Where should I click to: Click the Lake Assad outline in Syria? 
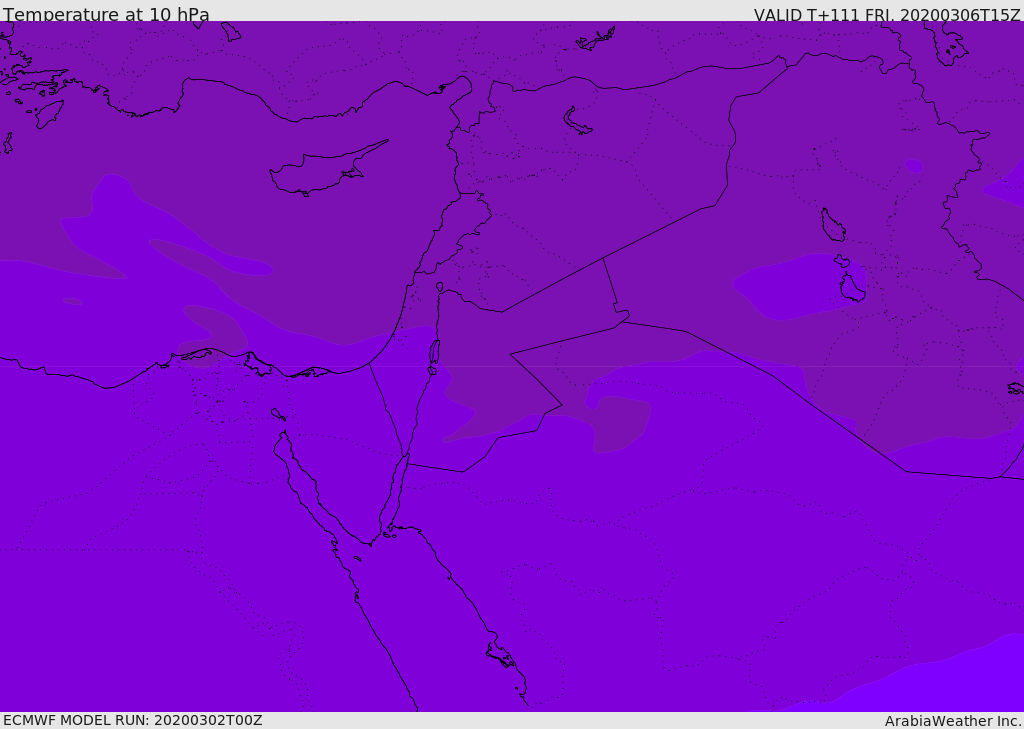click(577, 121)
